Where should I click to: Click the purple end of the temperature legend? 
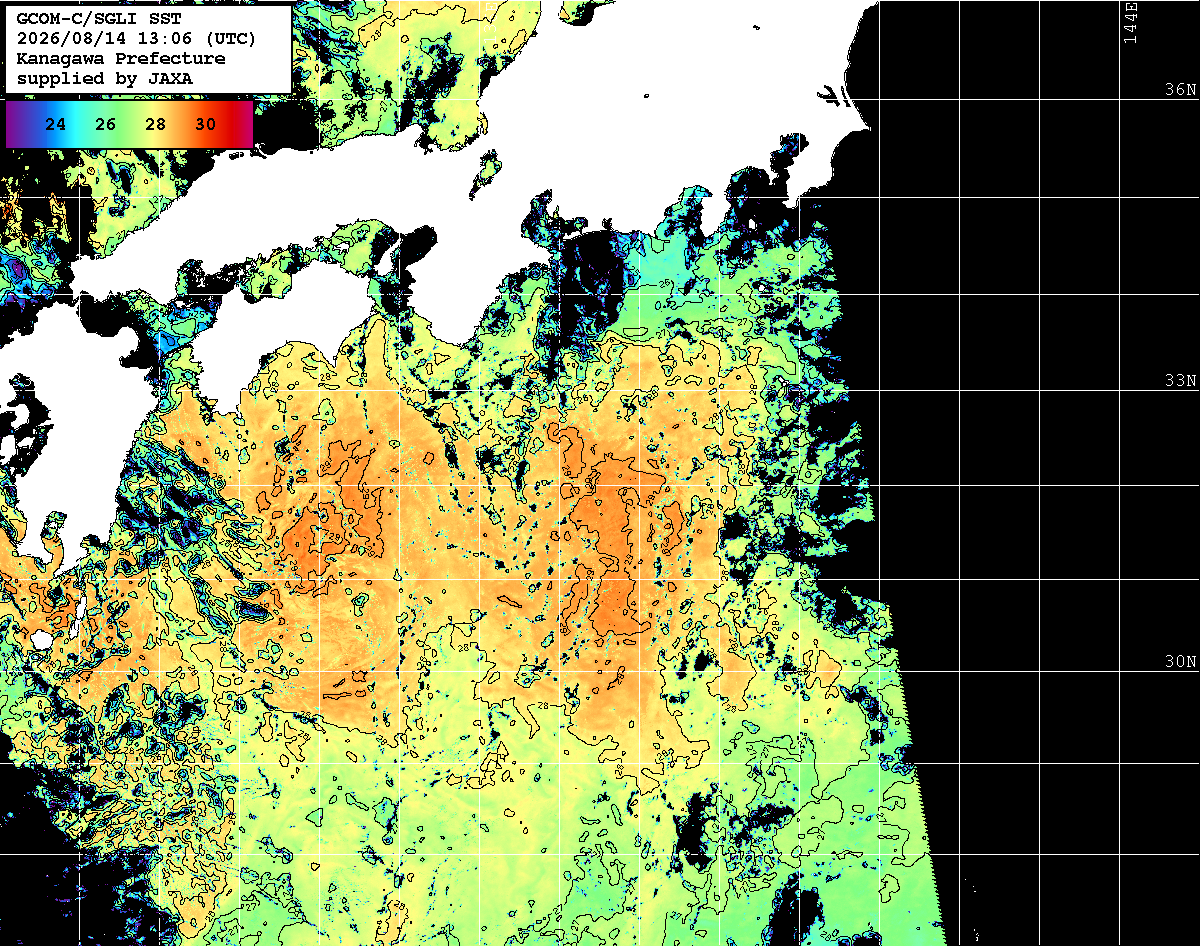point(14,124)
